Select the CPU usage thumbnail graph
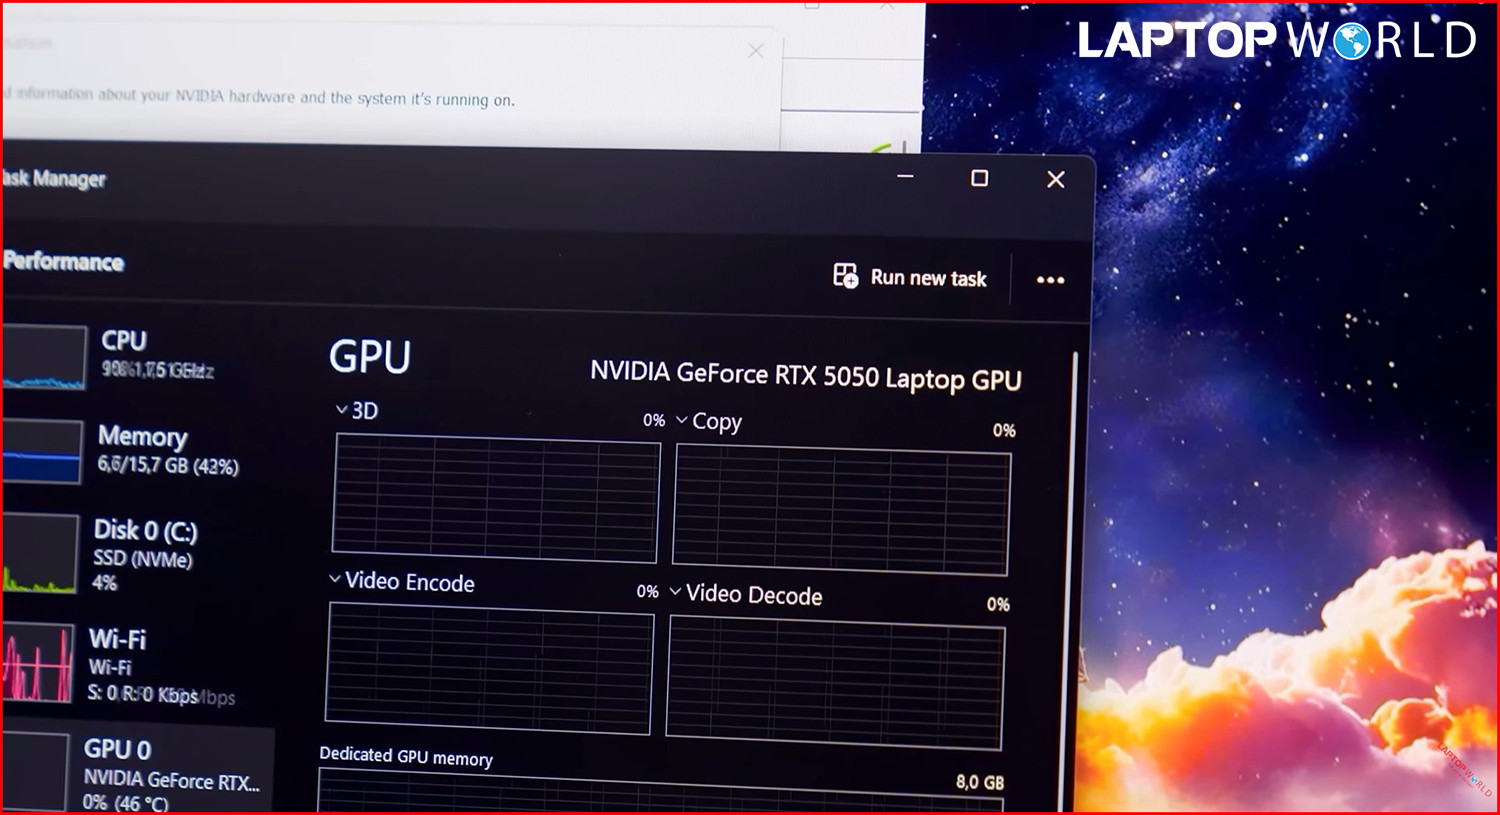Image resolution: width=1500 pixels, height=815 pixels. coord(43,358)
